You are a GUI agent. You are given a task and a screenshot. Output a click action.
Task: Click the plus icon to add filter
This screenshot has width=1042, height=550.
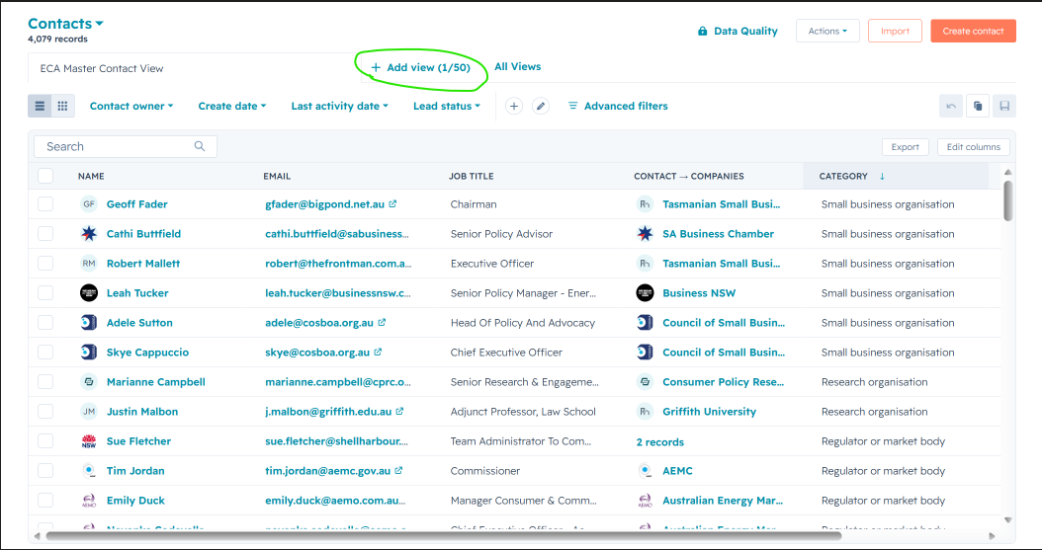coord(514,106)
